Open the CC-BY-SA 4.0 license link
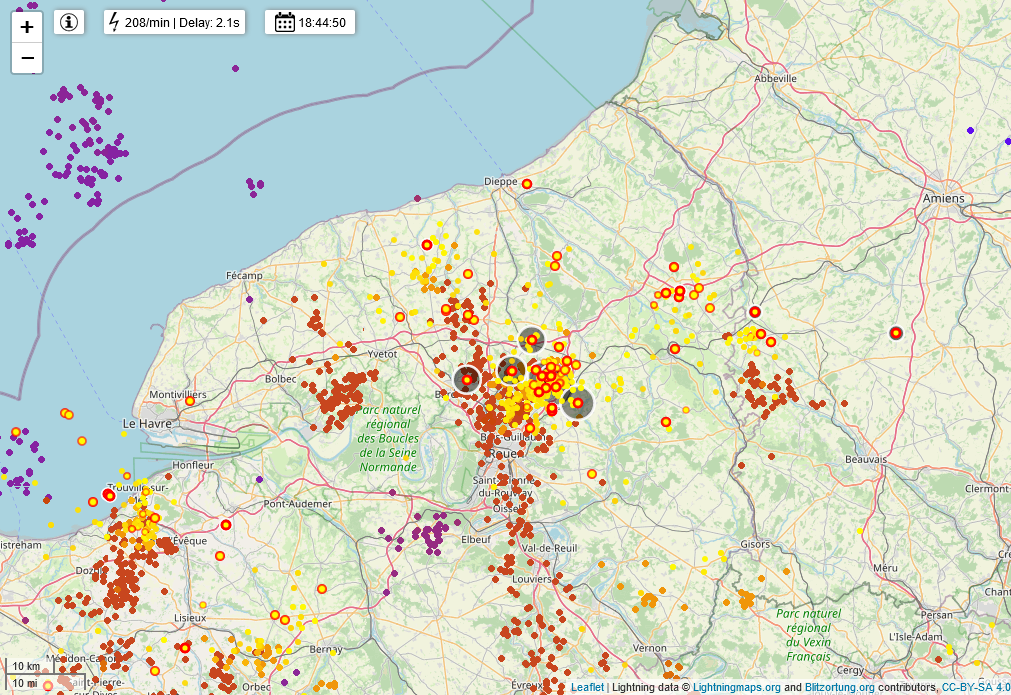The height and width of the screenshot is (695, 1011). coord(976,687)
